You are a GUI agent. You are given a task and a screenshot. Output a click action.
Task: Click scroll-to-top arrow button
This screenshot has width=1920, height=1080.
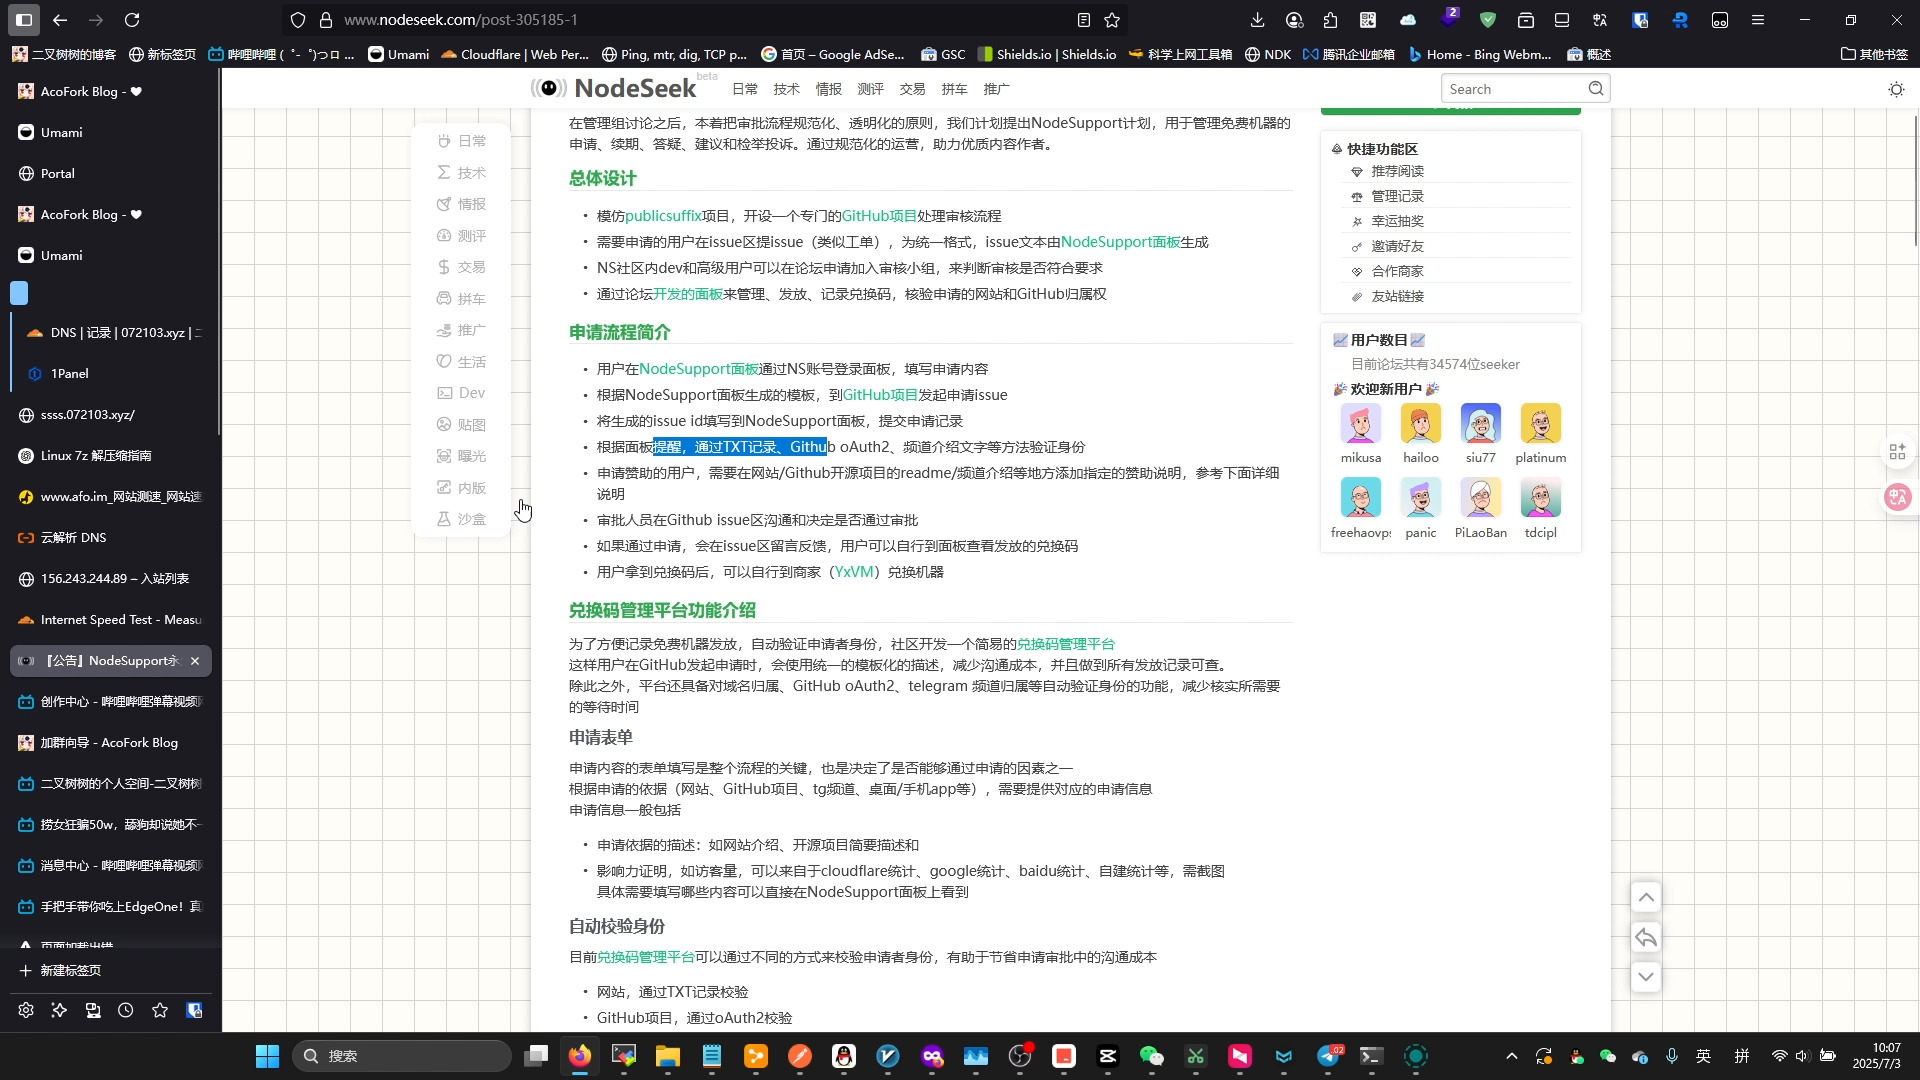[1646, 897]
